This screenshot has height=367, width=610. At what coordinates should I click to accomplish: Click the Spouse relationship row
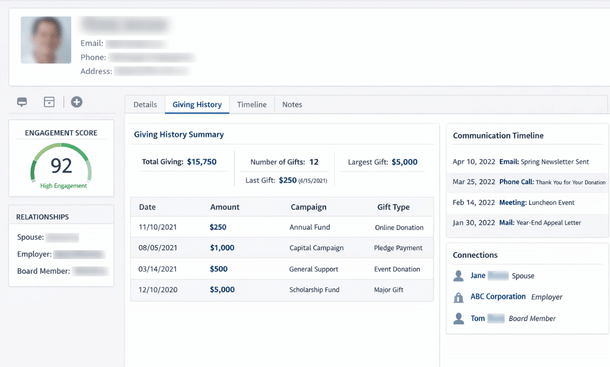pos(48,237)
